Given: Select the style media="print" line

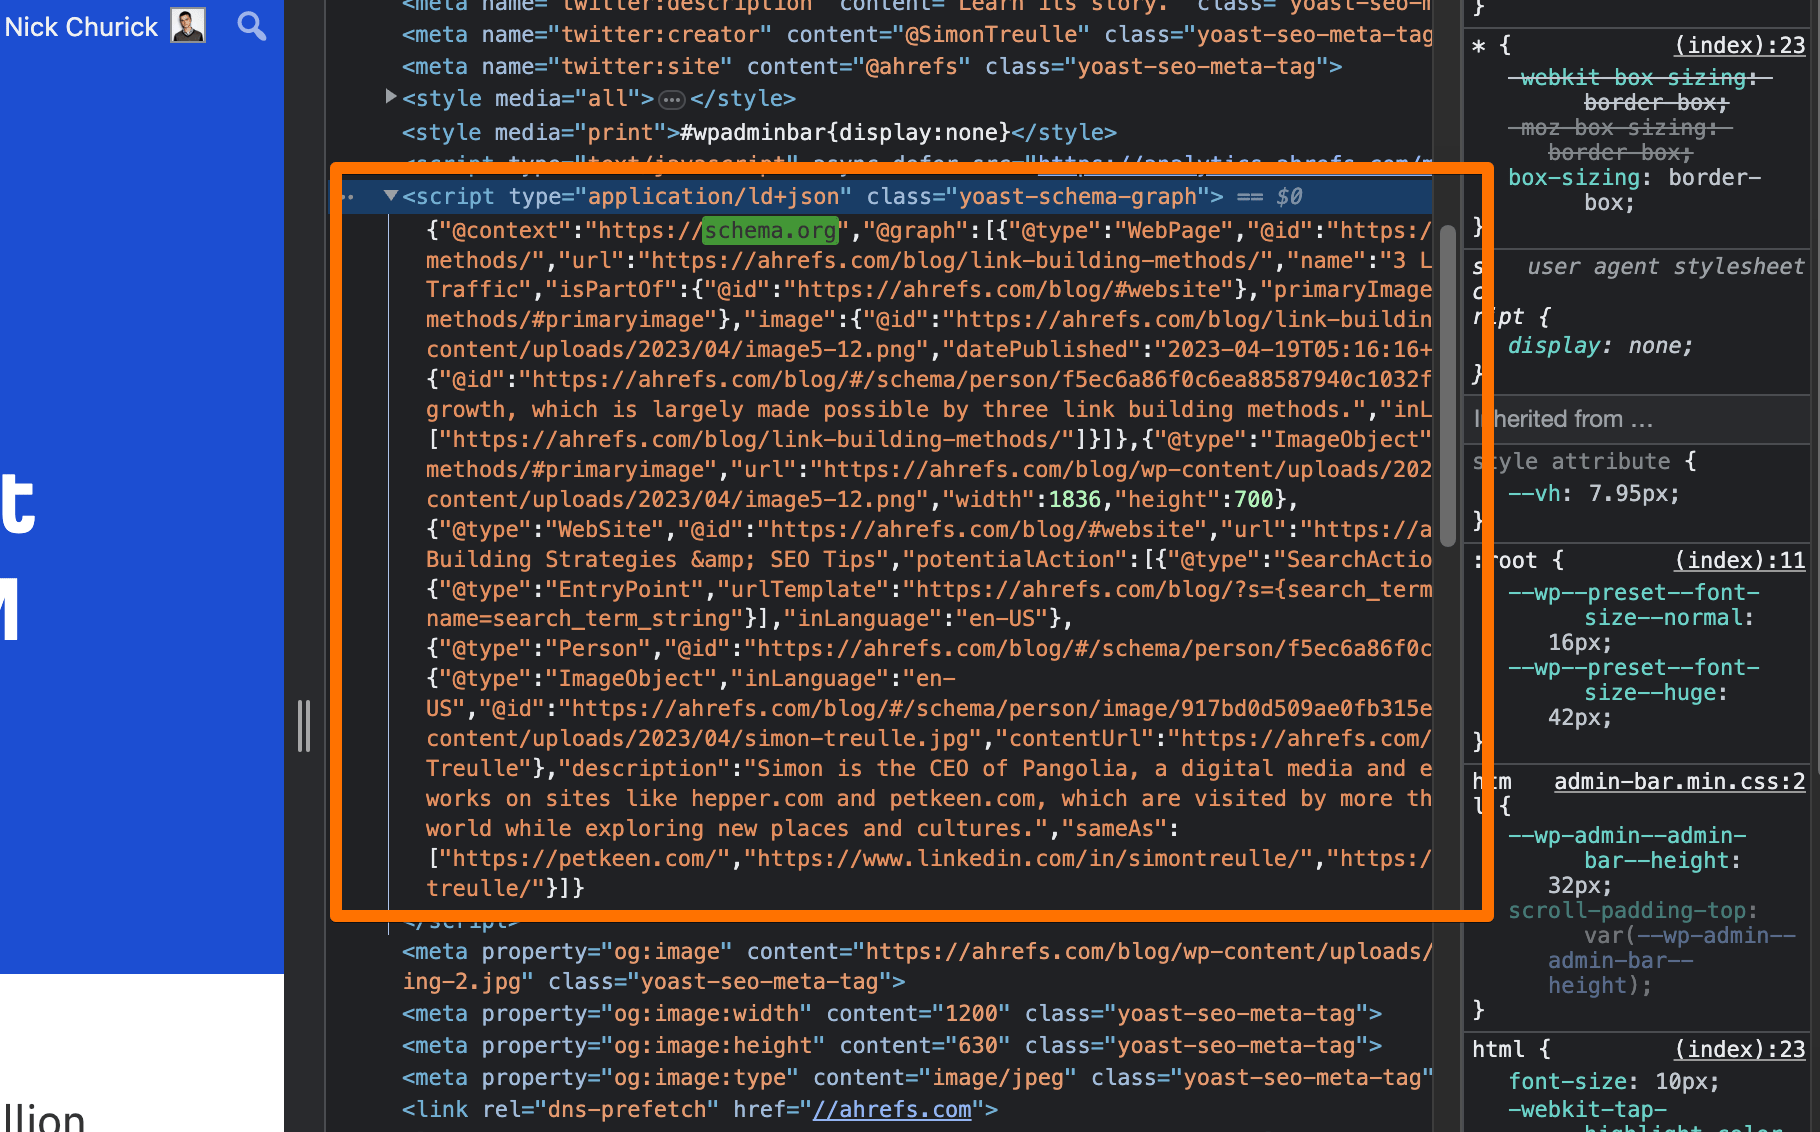Looking at the screenshot, I should pyautogui.click(x=759, y=132).
